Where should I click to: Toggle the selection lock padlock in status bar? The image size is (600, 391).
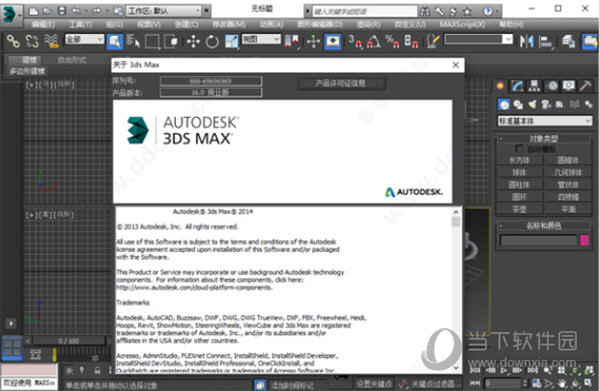97,370
